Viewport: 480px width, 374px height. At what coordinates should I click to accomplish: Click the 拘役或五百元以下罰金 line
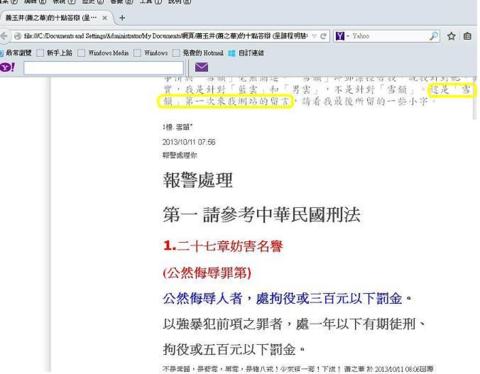[234, 349]
